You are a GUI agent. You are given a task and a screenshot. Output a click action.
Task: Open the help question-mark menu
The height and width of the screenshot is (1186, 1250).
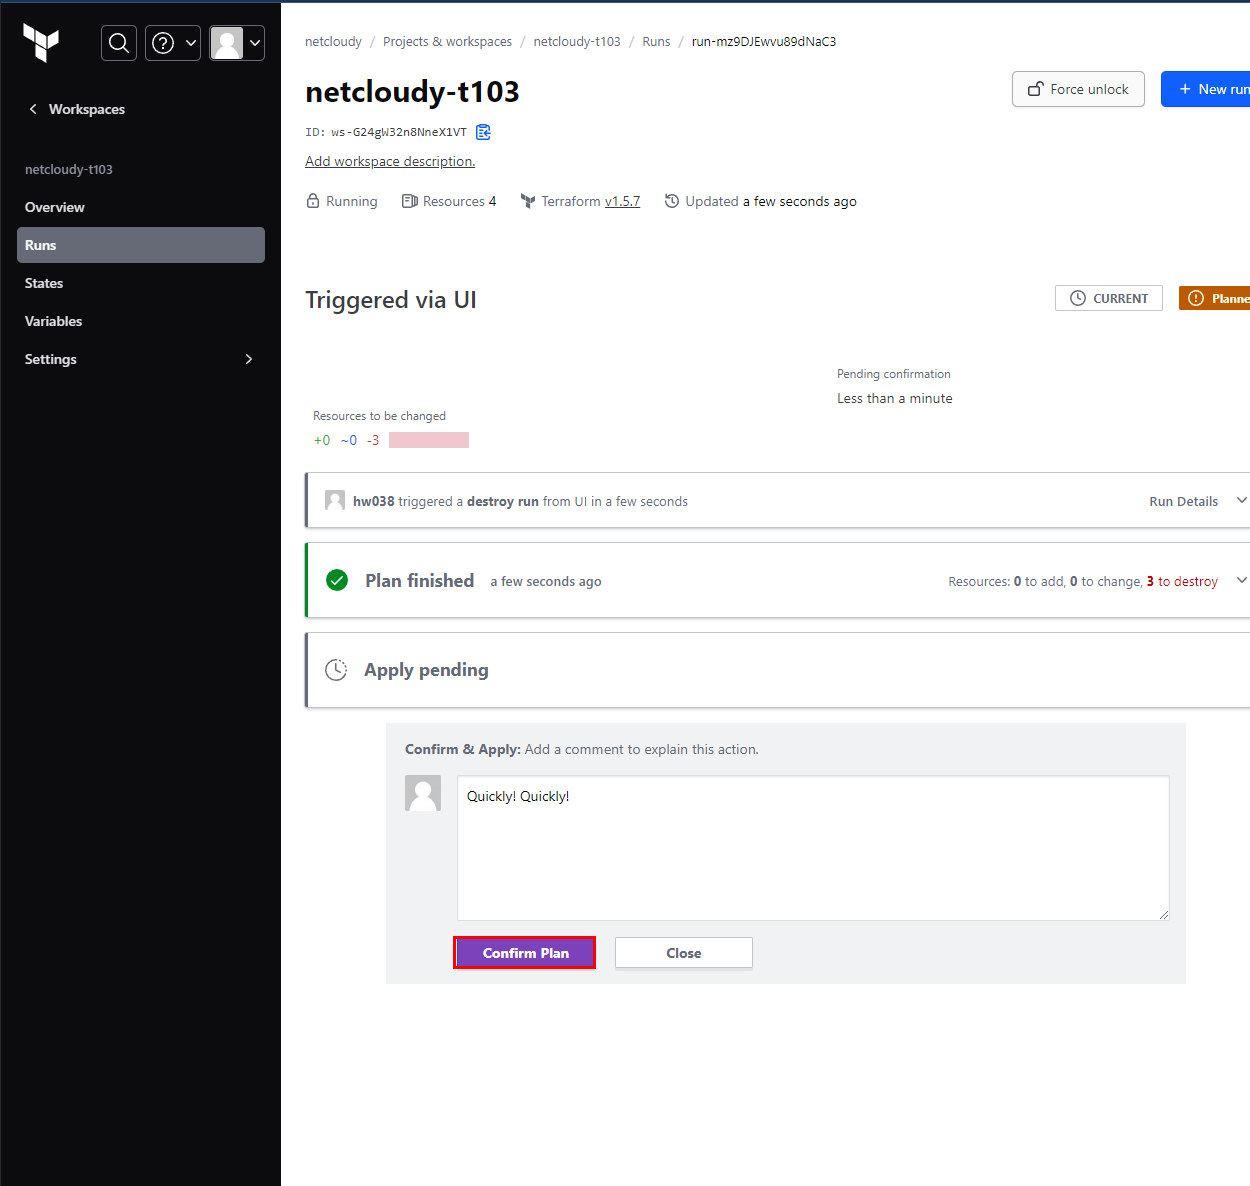[173, 43]
